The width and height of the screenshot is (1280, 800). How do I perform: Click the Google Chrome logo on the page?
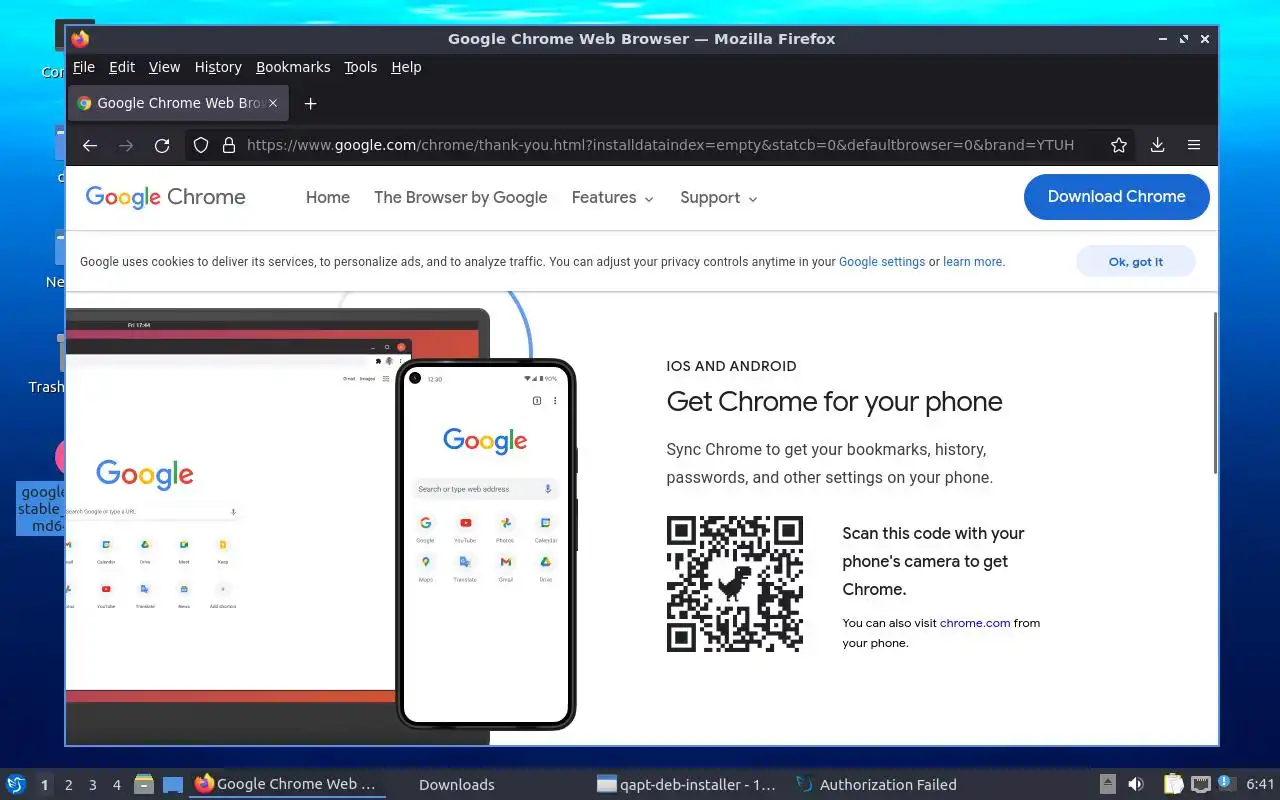click(x=165, y=197)
